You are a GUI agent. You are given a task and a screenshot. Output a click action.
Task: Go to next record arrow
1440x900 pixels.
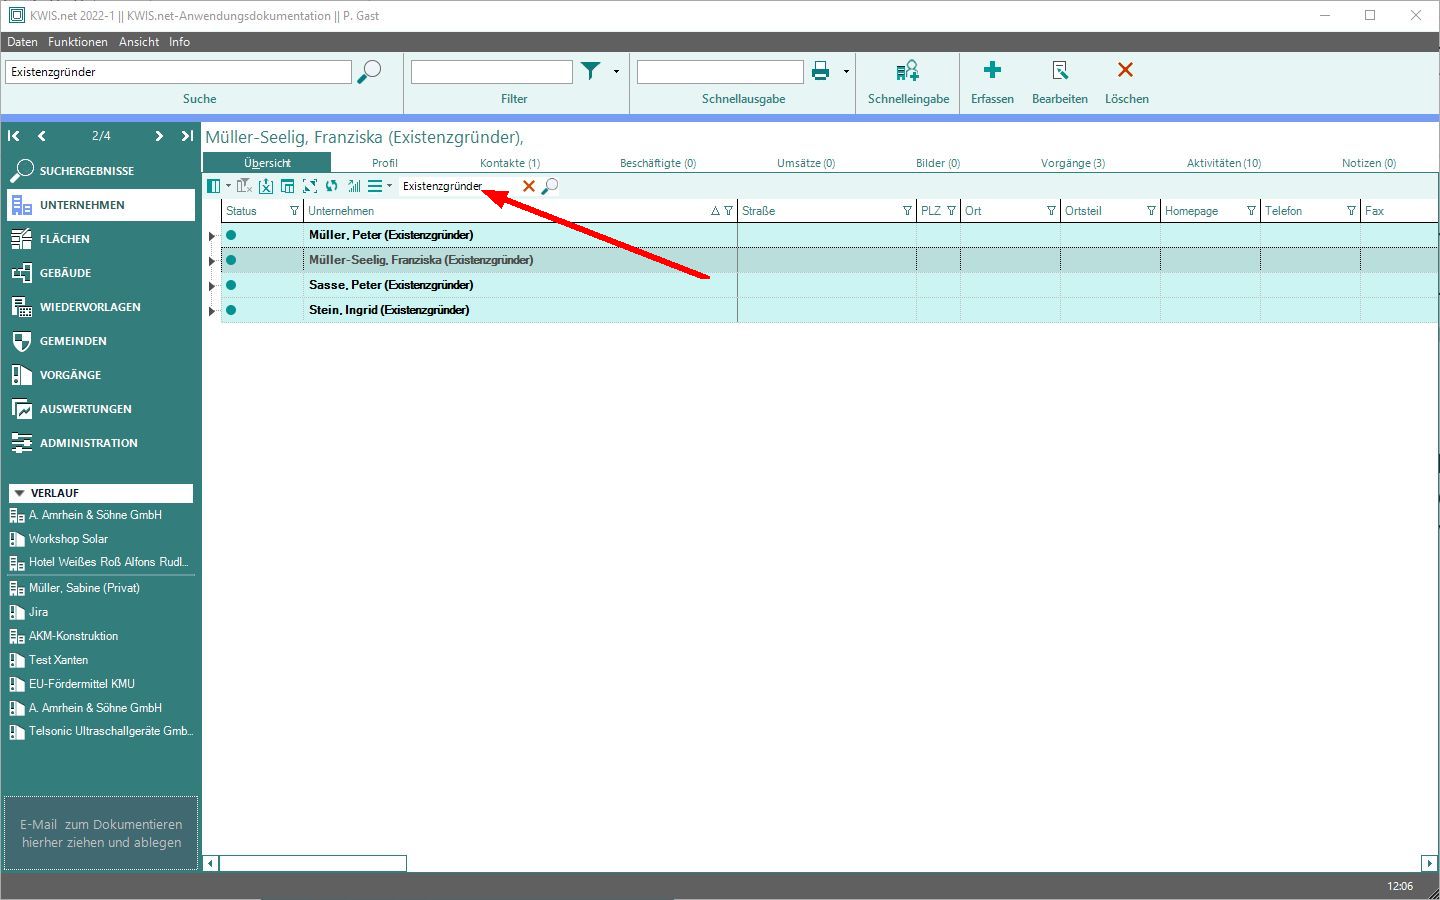coord(159,136)
